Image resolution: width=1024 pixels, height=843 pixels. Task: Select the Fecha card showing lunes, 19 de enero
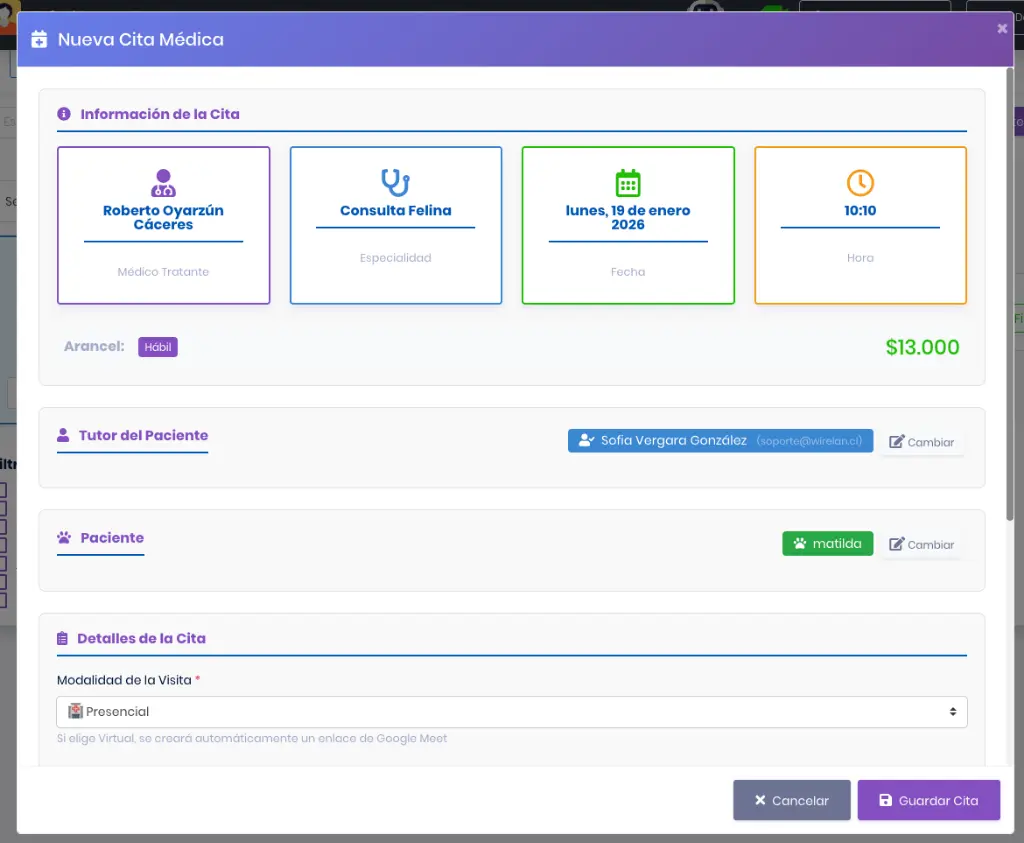(x=628, y=225)
